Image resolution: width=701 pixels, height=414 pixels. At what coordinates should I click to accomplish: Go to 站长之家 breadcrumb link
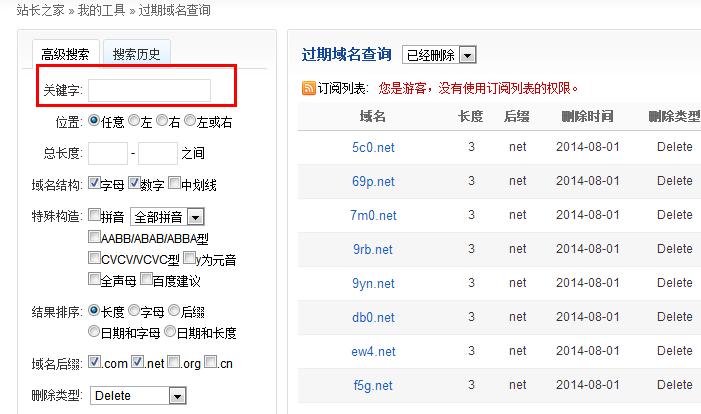(x=41, y=10)
